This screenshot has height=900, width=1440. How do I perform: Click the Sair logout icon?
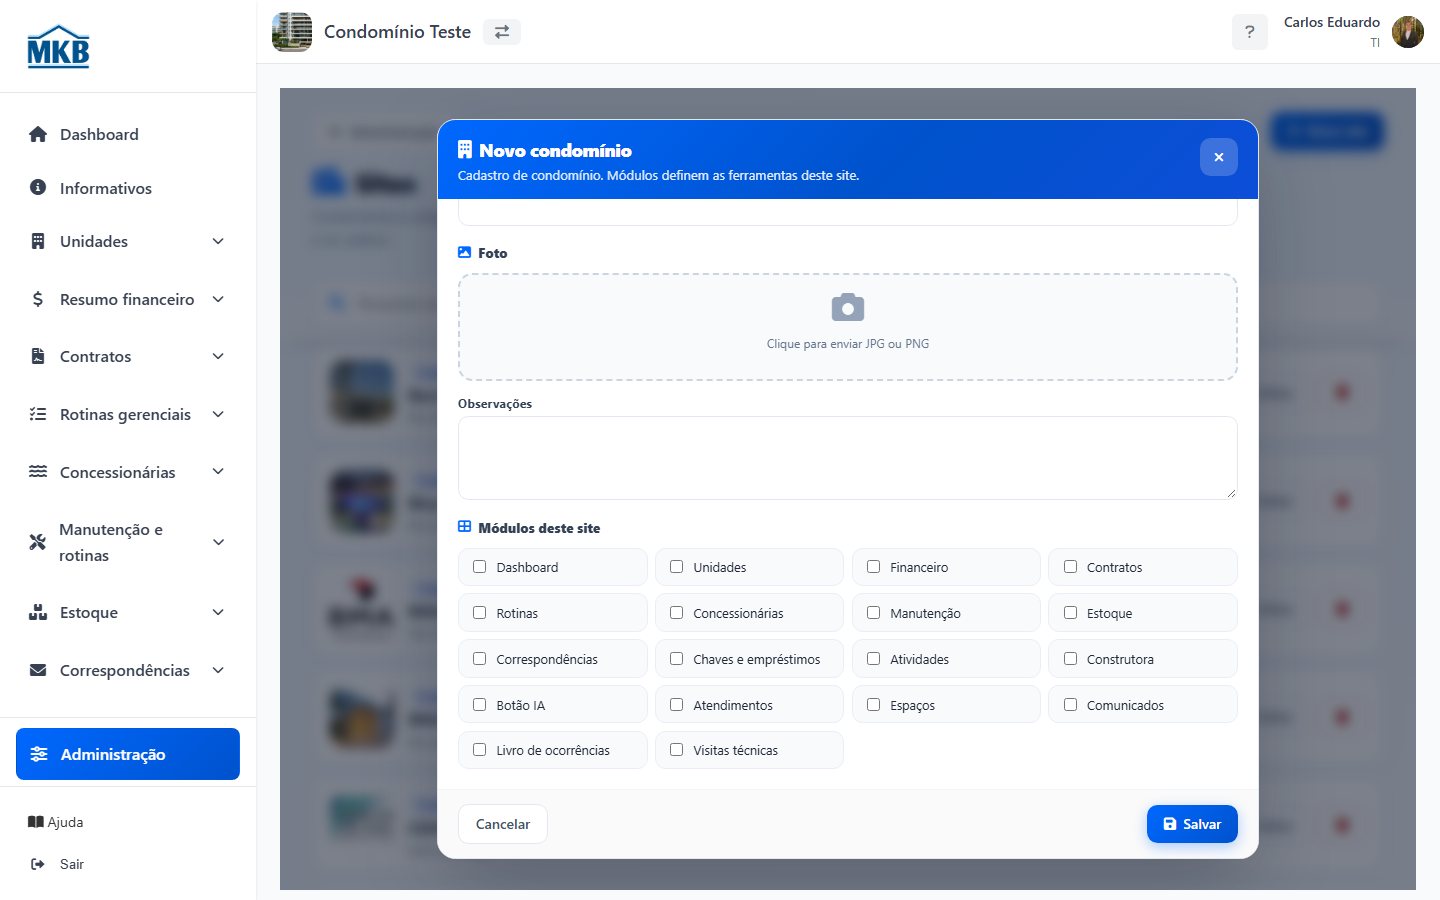click(38, 864)
